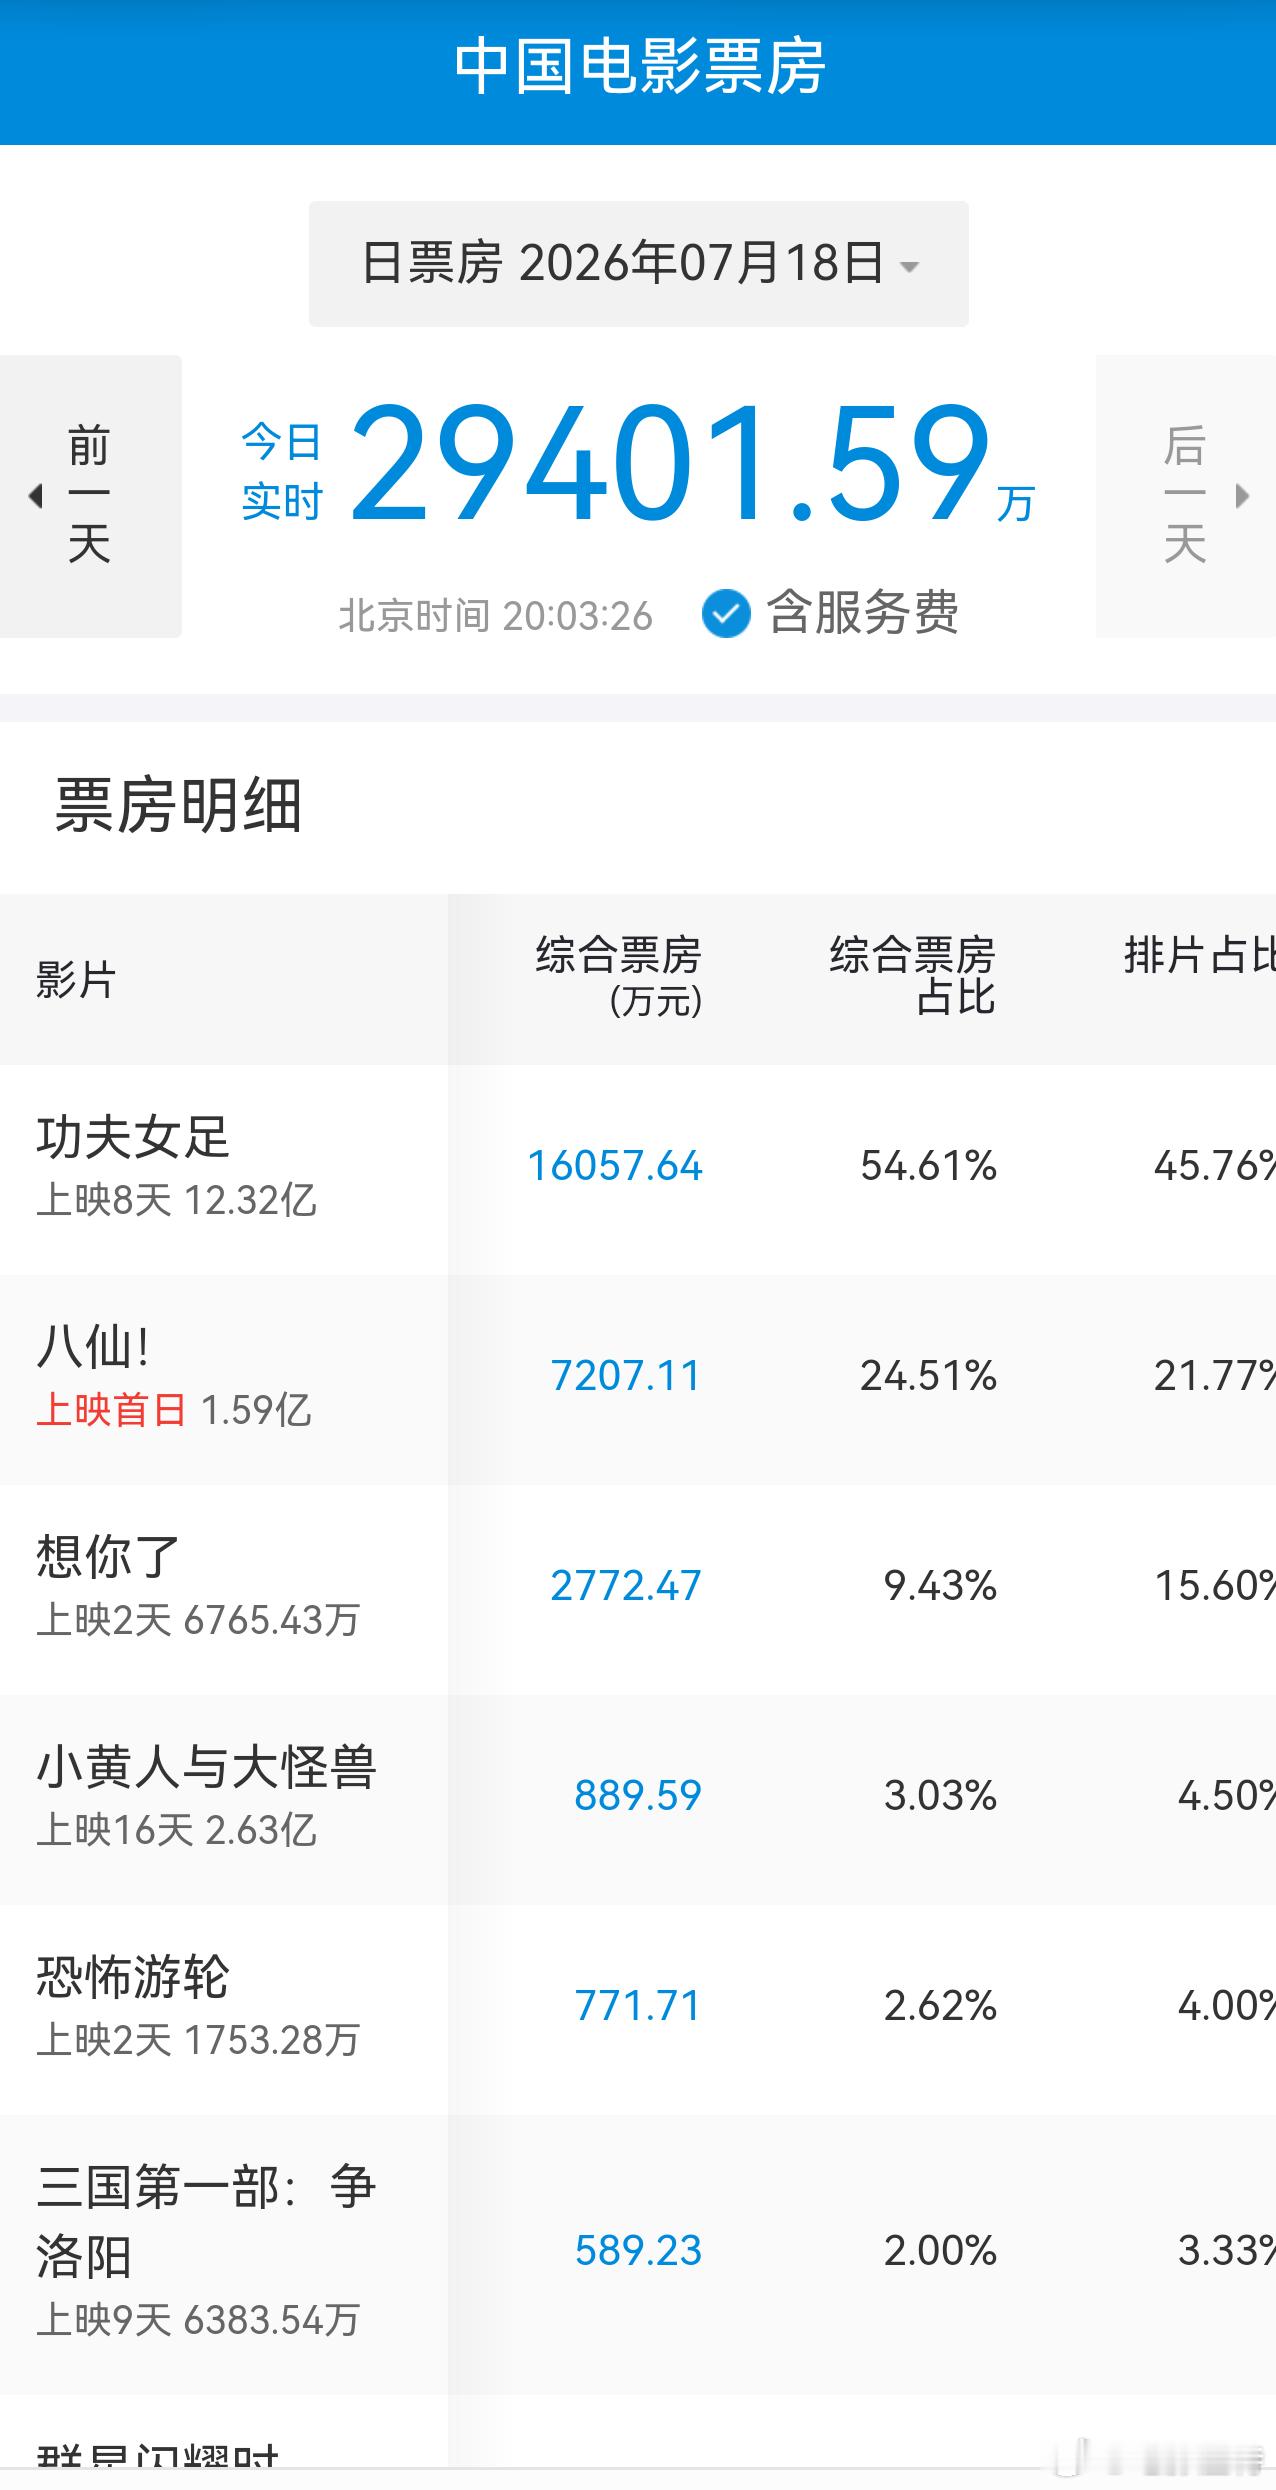Click the 上映8天 12.32亿 subtitle
The image size is (1276, 2490).
(x=177, y=1200)
